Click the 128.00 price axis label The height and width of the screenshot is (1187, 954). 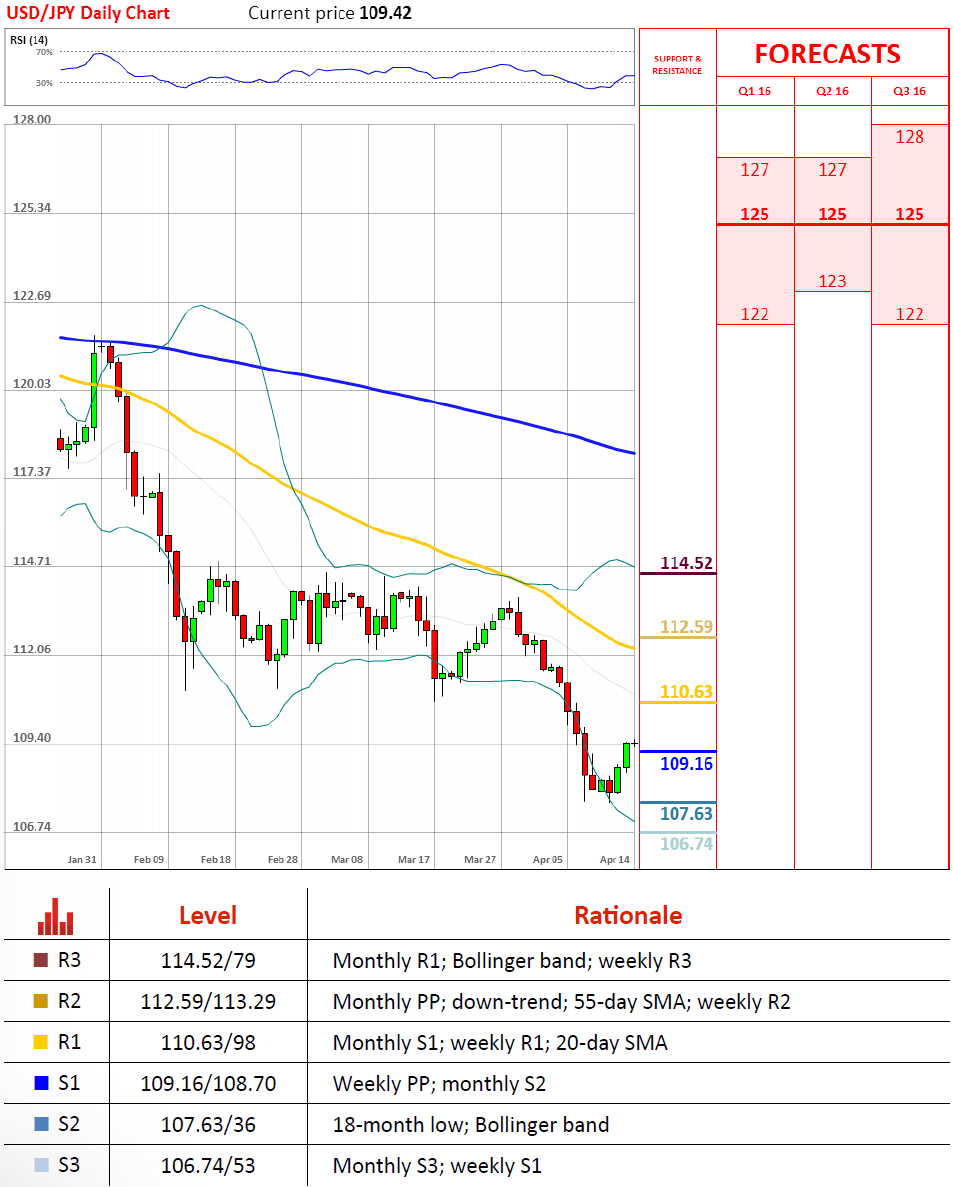coord(32,120)
